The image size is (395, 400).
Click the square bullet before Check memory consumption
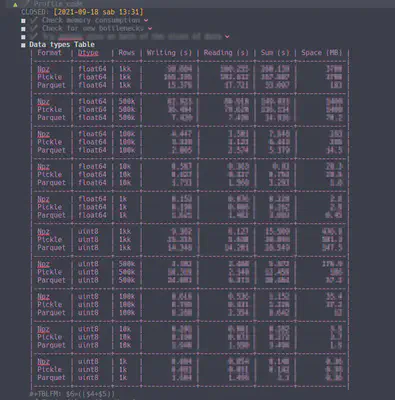point(23,21)
